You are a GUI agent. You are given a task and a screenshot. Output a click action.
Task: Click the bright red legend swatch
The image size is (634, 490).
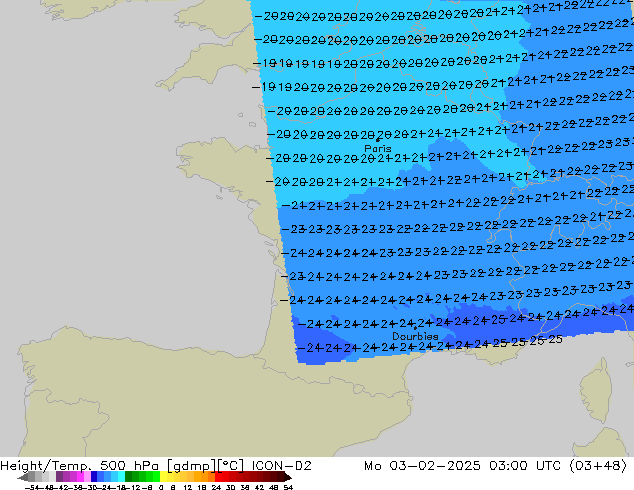(218, 477)
